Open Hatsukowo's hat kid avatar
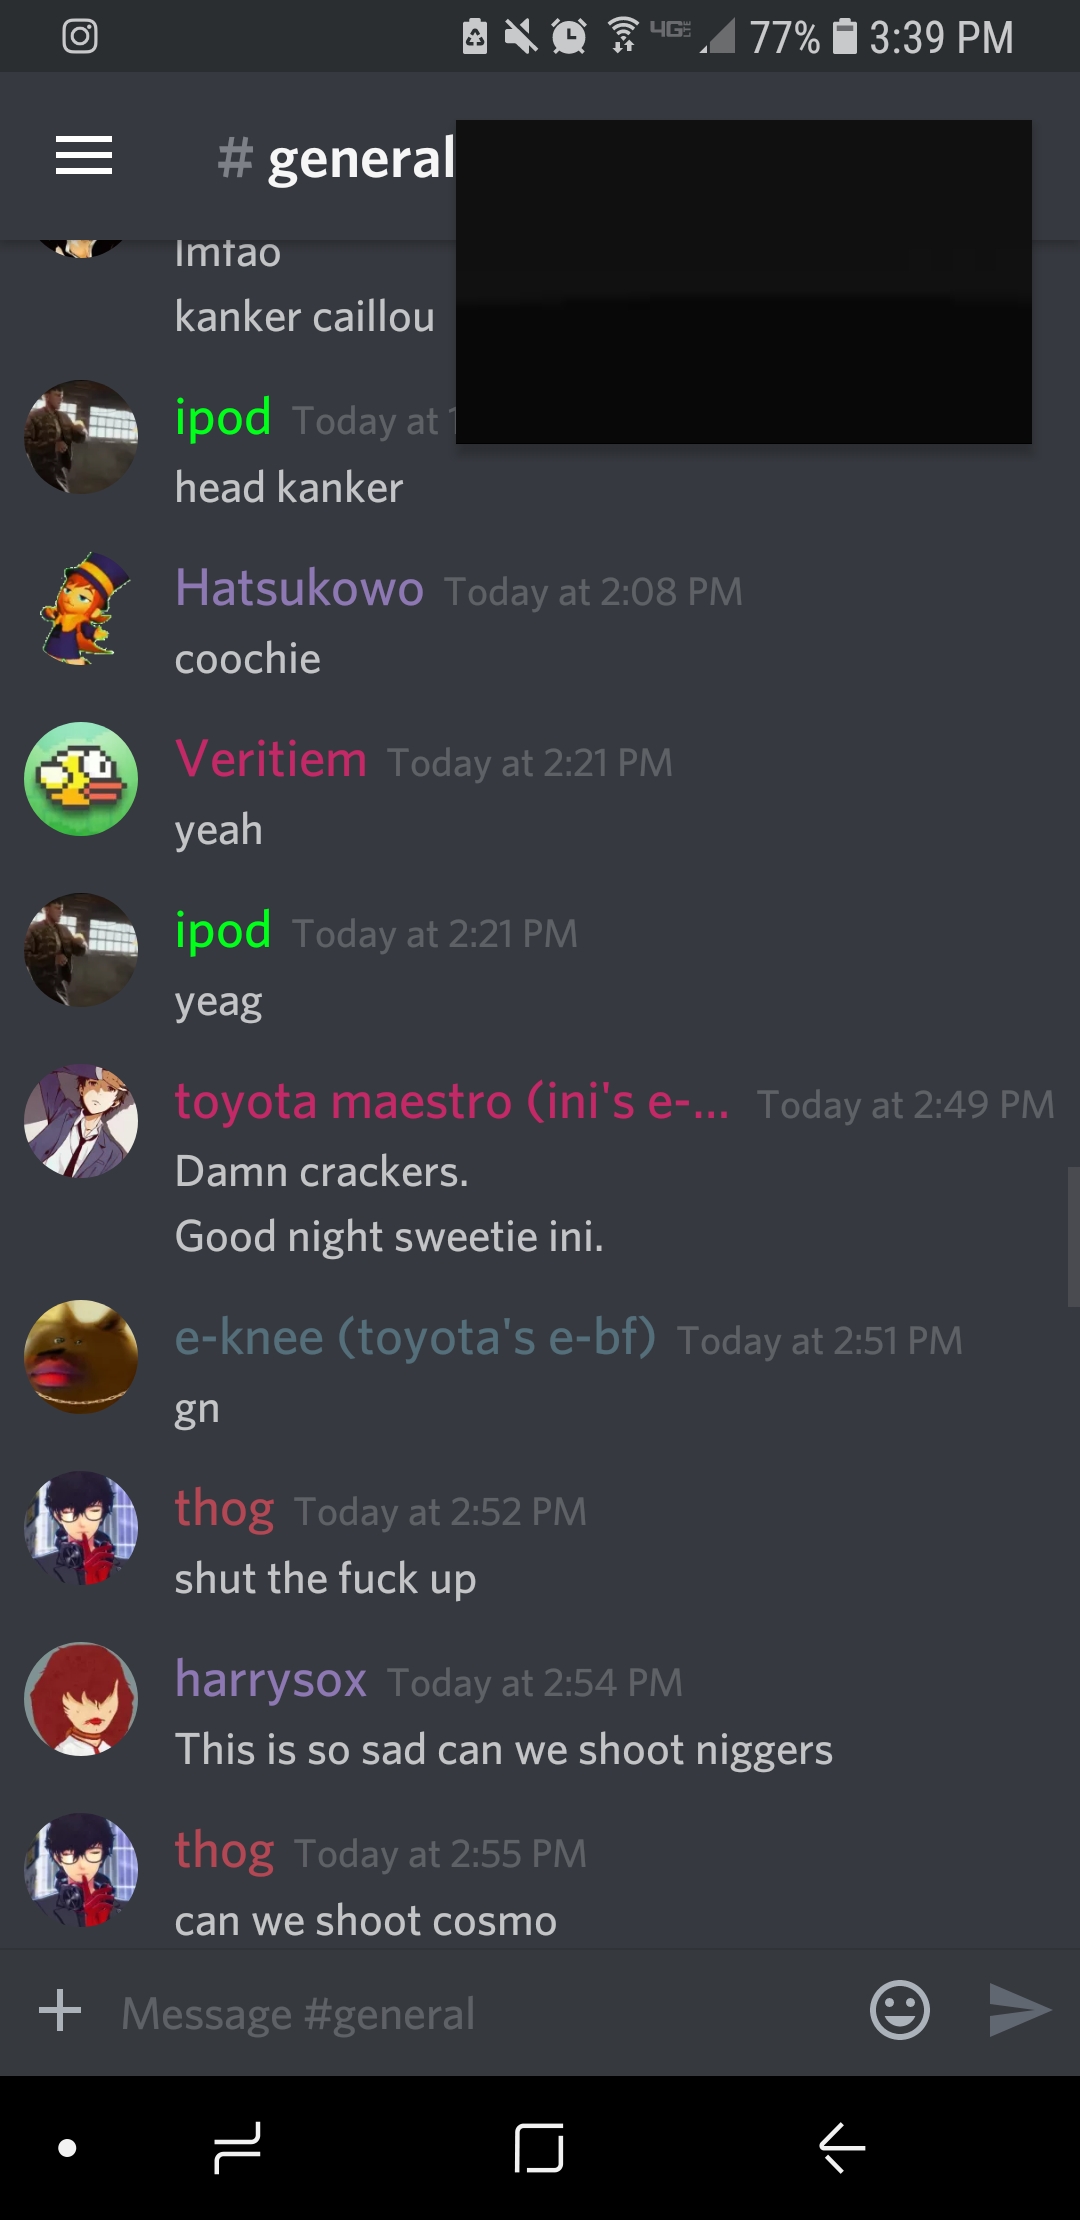Image resolution: width=1080 pixels, height=2220 pixels. pyautogui.click(x=81, y=608)
